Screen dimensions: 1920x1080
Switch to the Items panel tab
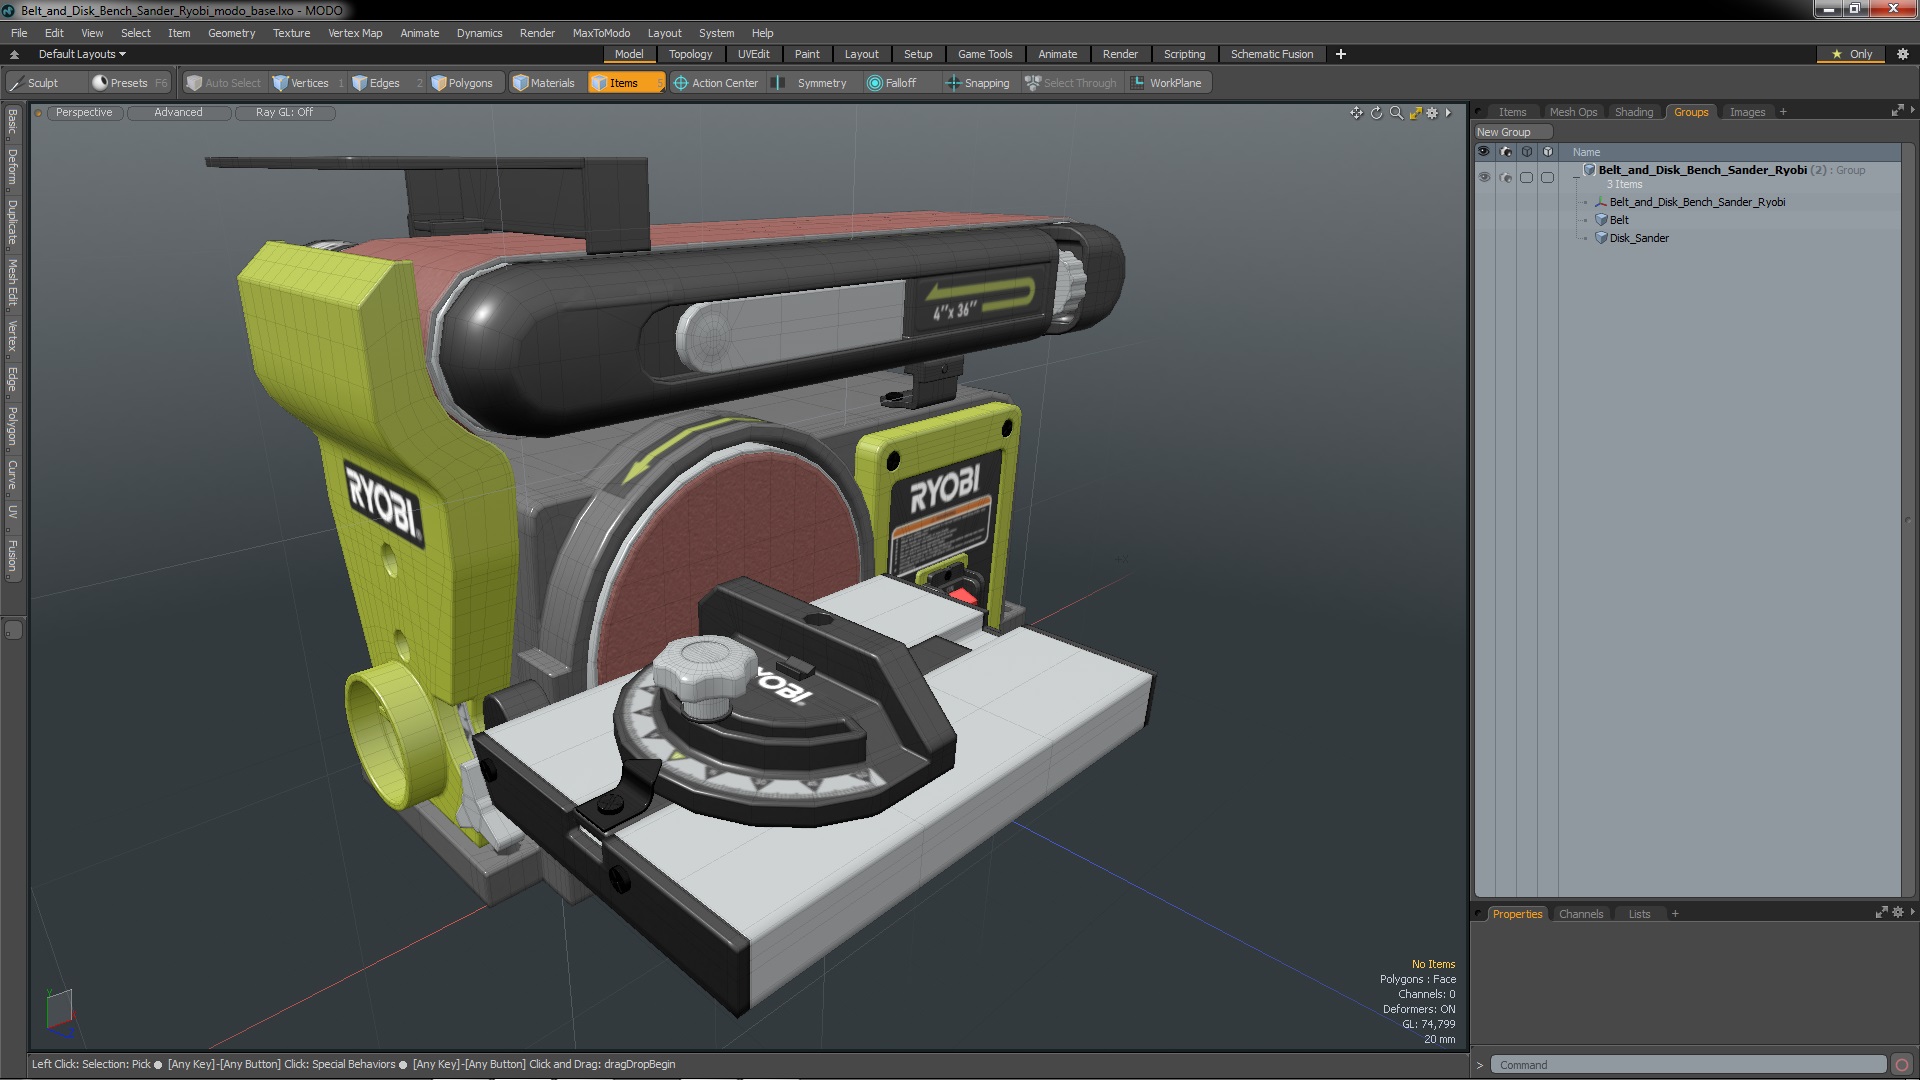(1512, 112)
